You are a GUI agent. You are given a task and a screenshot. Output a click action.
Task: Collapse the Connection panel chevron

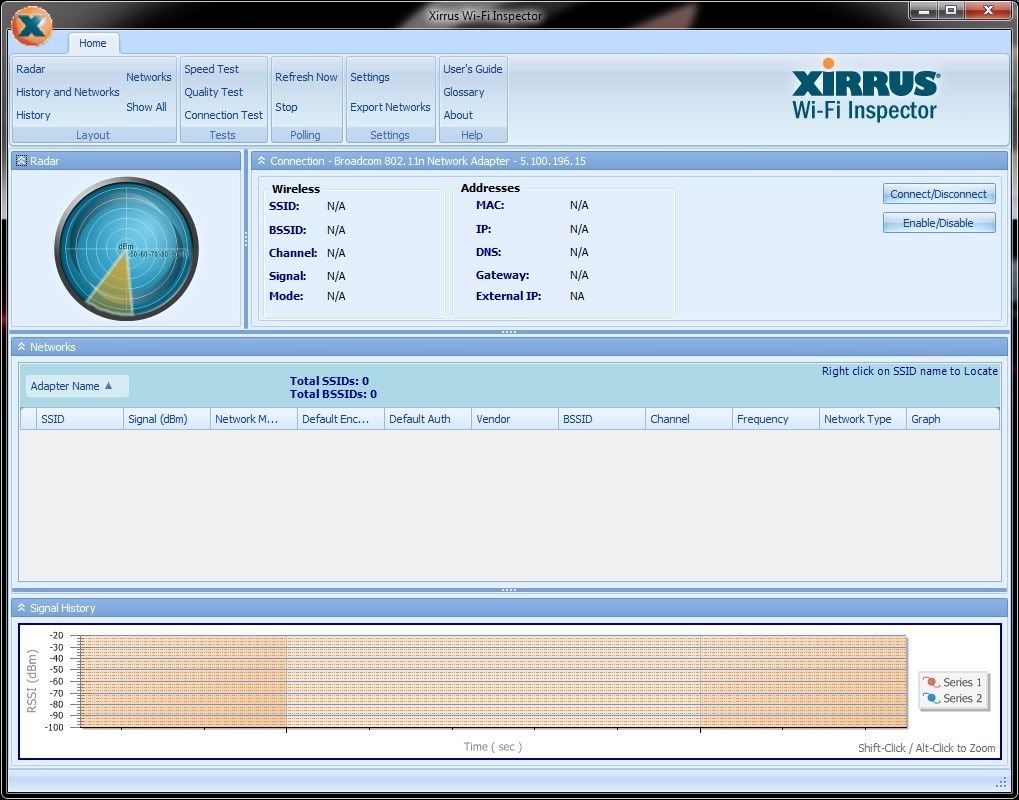pyautogui.click(x=261, y=161)
